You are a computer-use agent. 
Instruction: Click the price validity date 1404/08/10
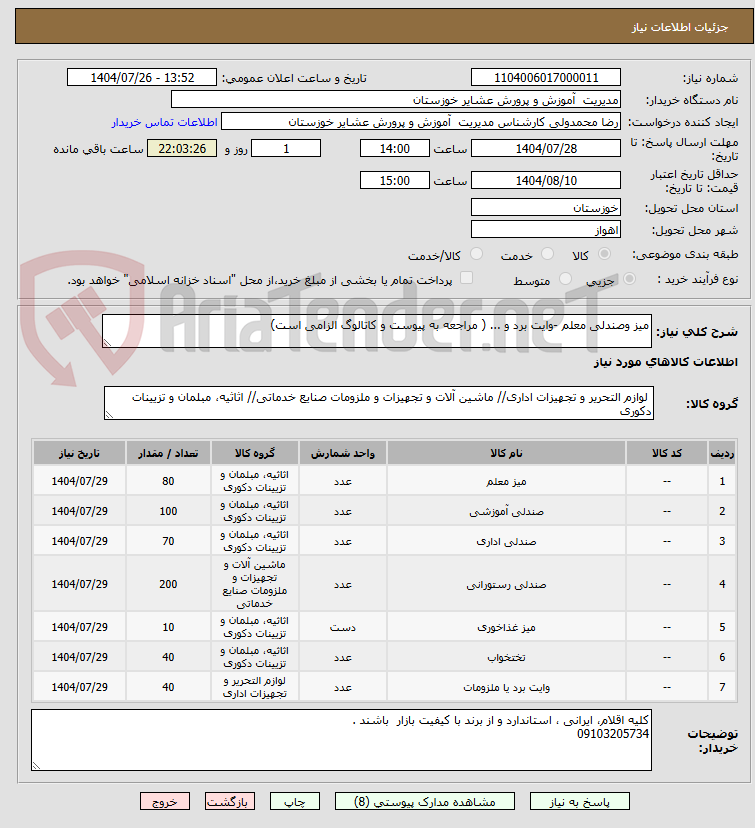point(546,181)
